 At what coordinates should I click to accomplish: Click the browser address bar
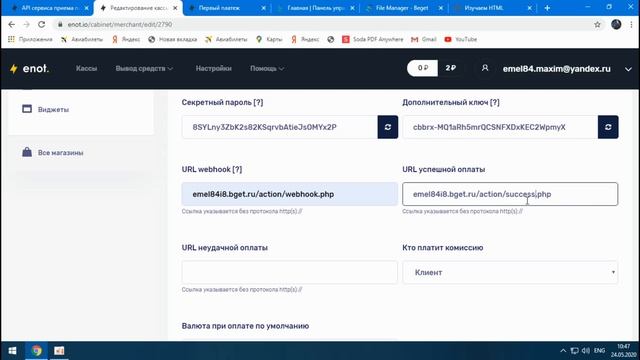point(322,24)
